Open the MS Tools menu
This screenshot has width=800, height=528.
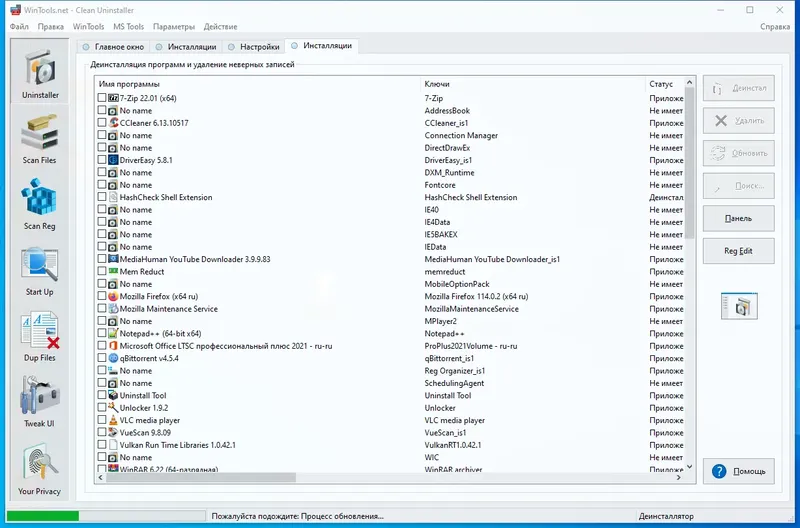[129, 27]
